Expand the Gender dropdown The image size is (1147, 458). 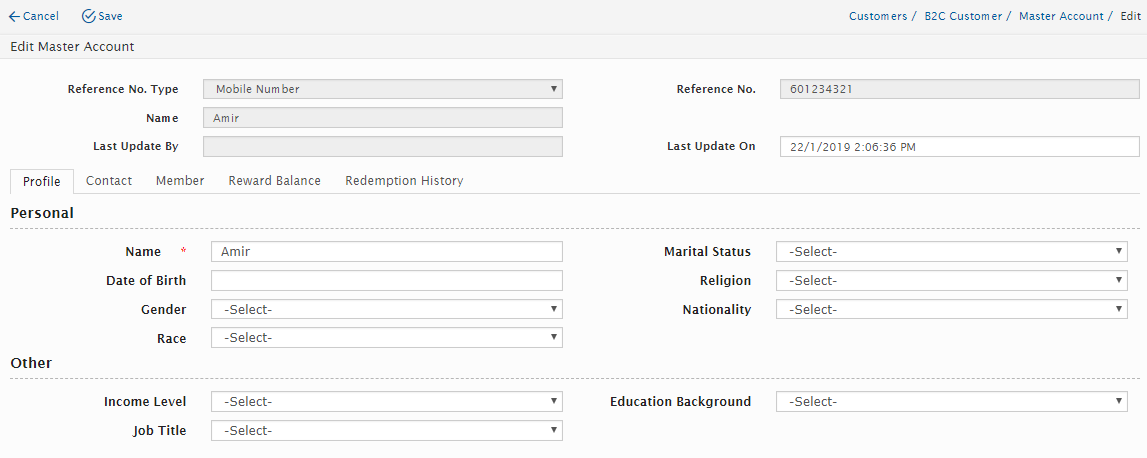tap(386, 310)
